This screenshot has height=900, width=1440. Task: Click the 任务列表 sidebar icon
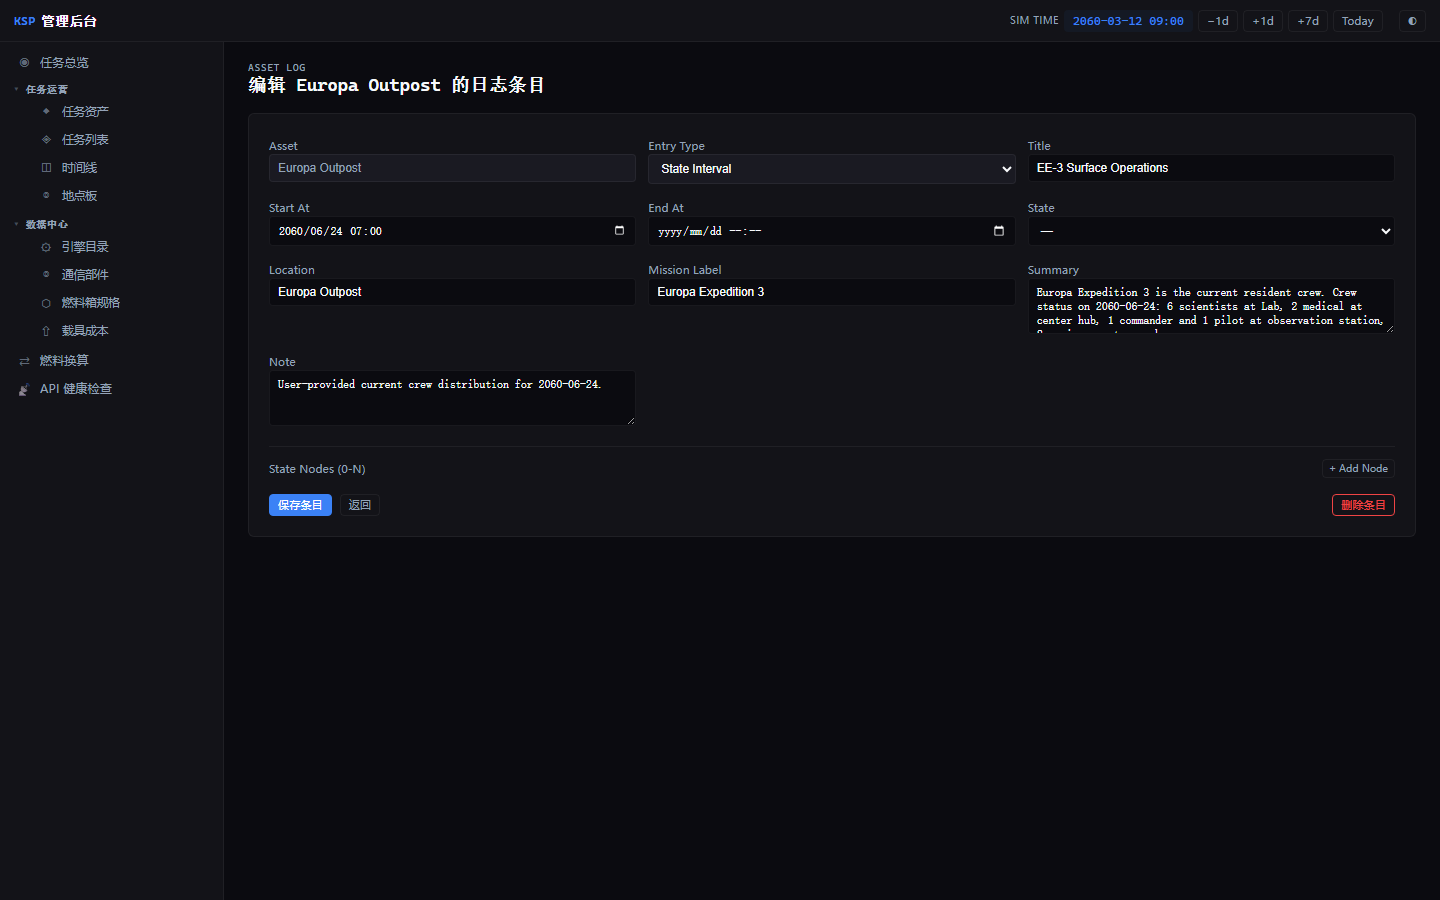tap(46, 140)
